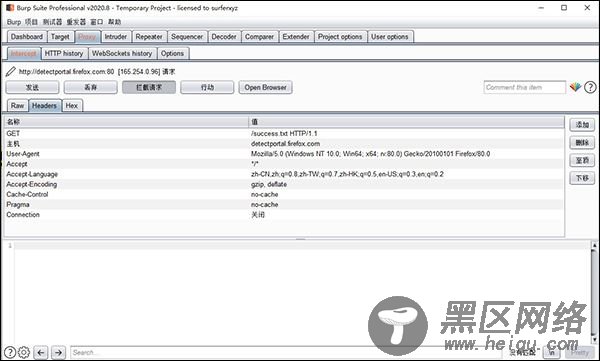The image size is (600, 361).
Task: Switch to the Decoder tab
Action: click(224, 37)
